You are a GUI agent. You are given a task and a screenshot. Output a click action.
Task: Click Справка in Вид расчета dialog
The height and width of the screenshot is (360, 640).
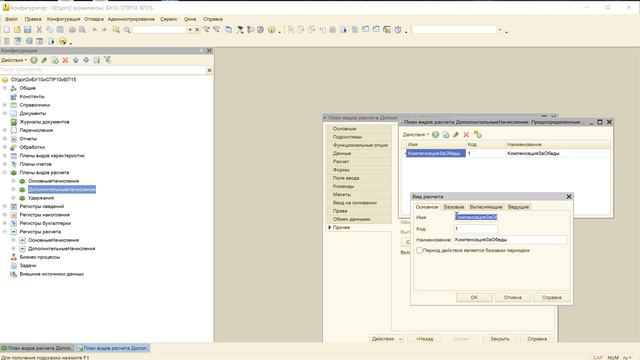(551, 298)
